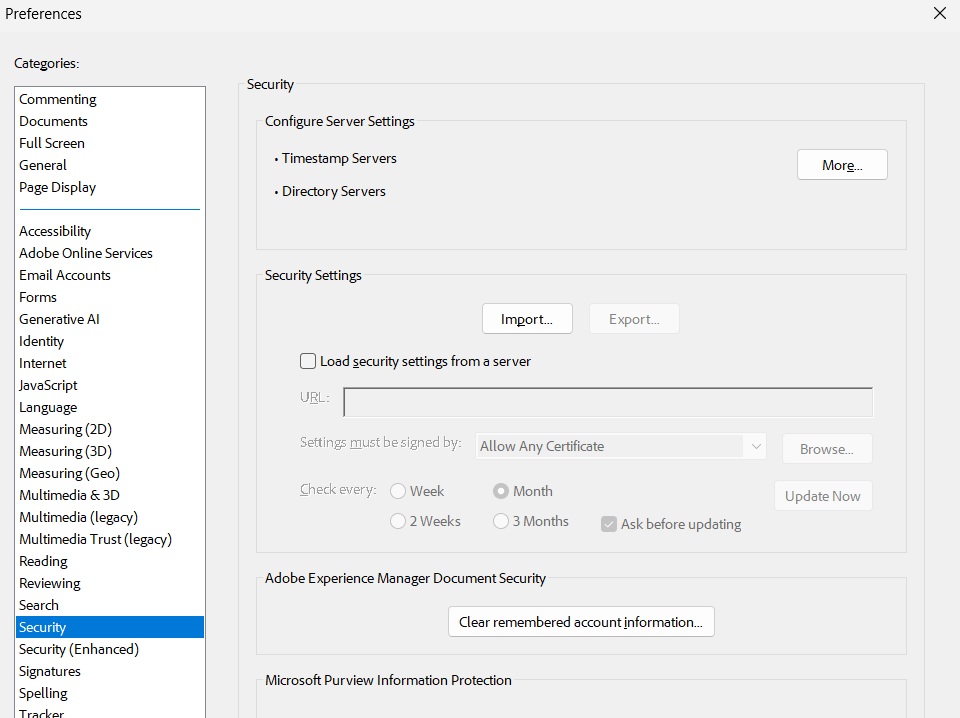960x718 pixels.
Task: Click the Update Now button
Action: pos(823,496)
